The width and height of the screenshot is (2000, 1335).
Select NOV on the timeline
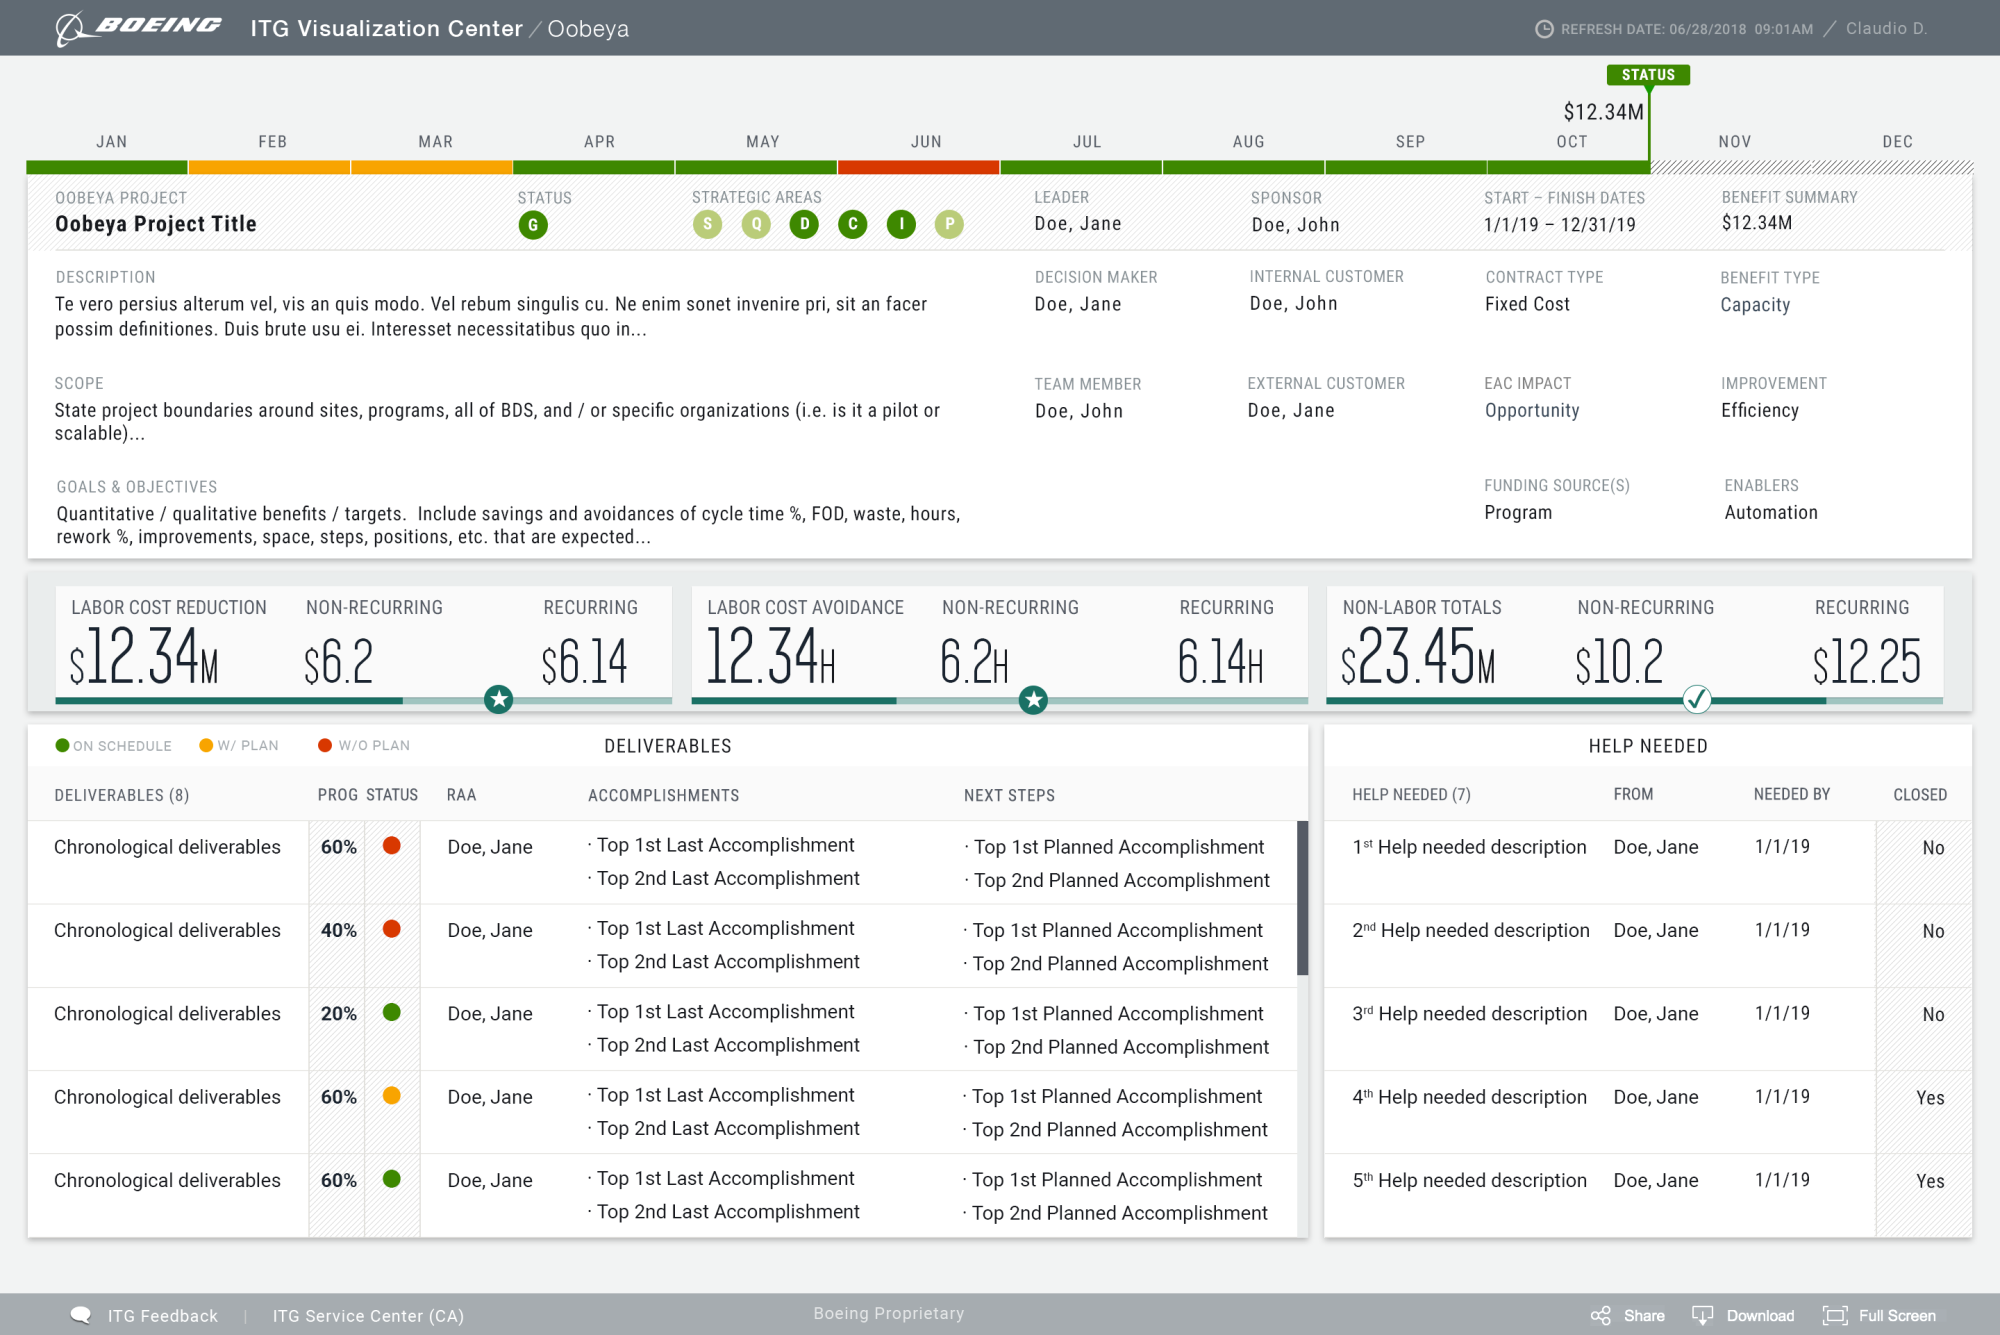point(1735,142)
